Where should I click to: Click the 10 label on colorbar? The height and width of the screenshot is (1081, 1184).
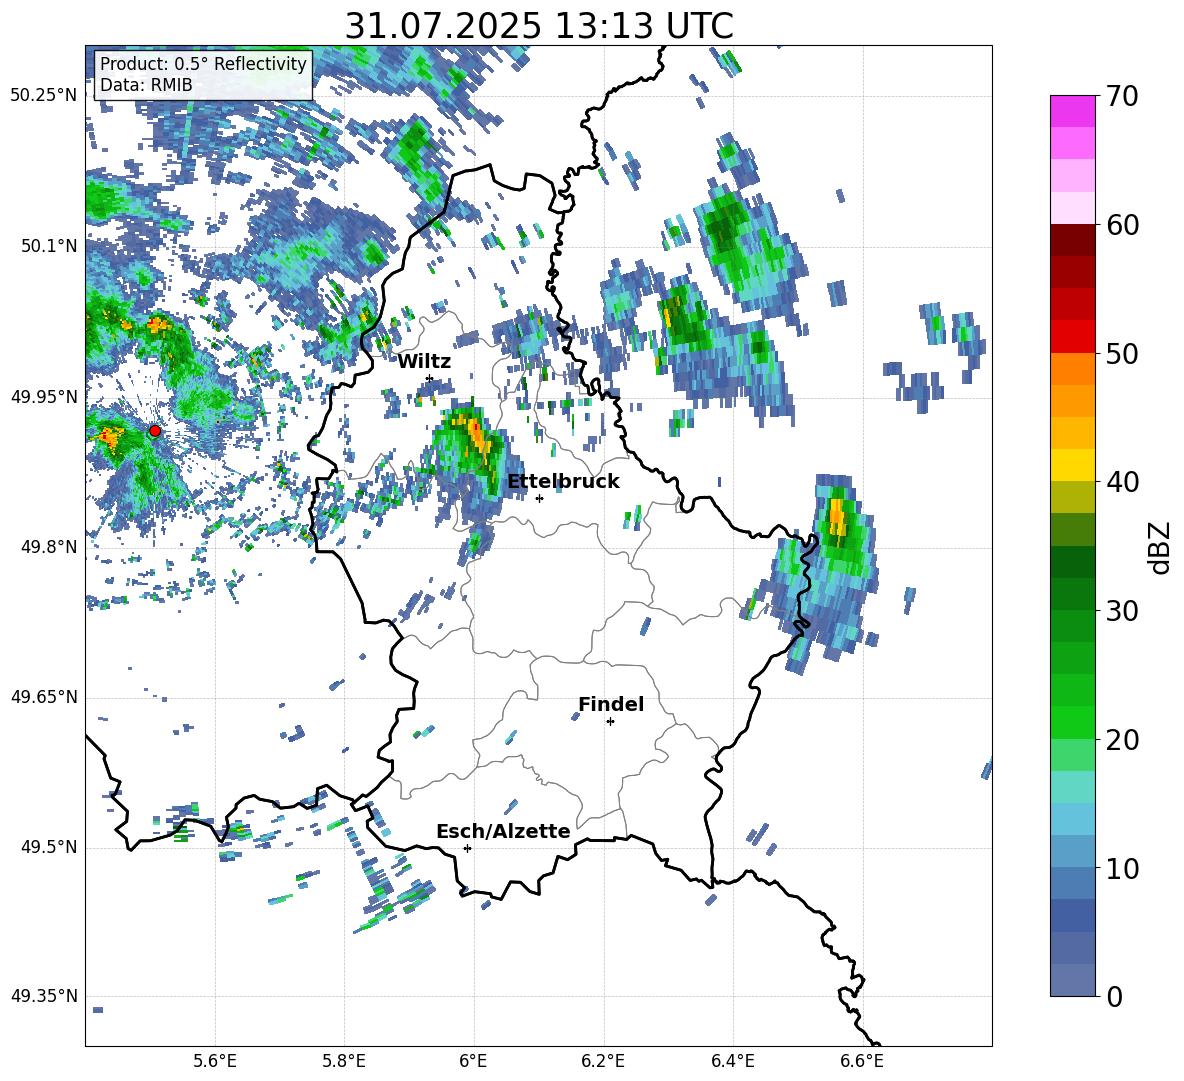(1122, 868)
